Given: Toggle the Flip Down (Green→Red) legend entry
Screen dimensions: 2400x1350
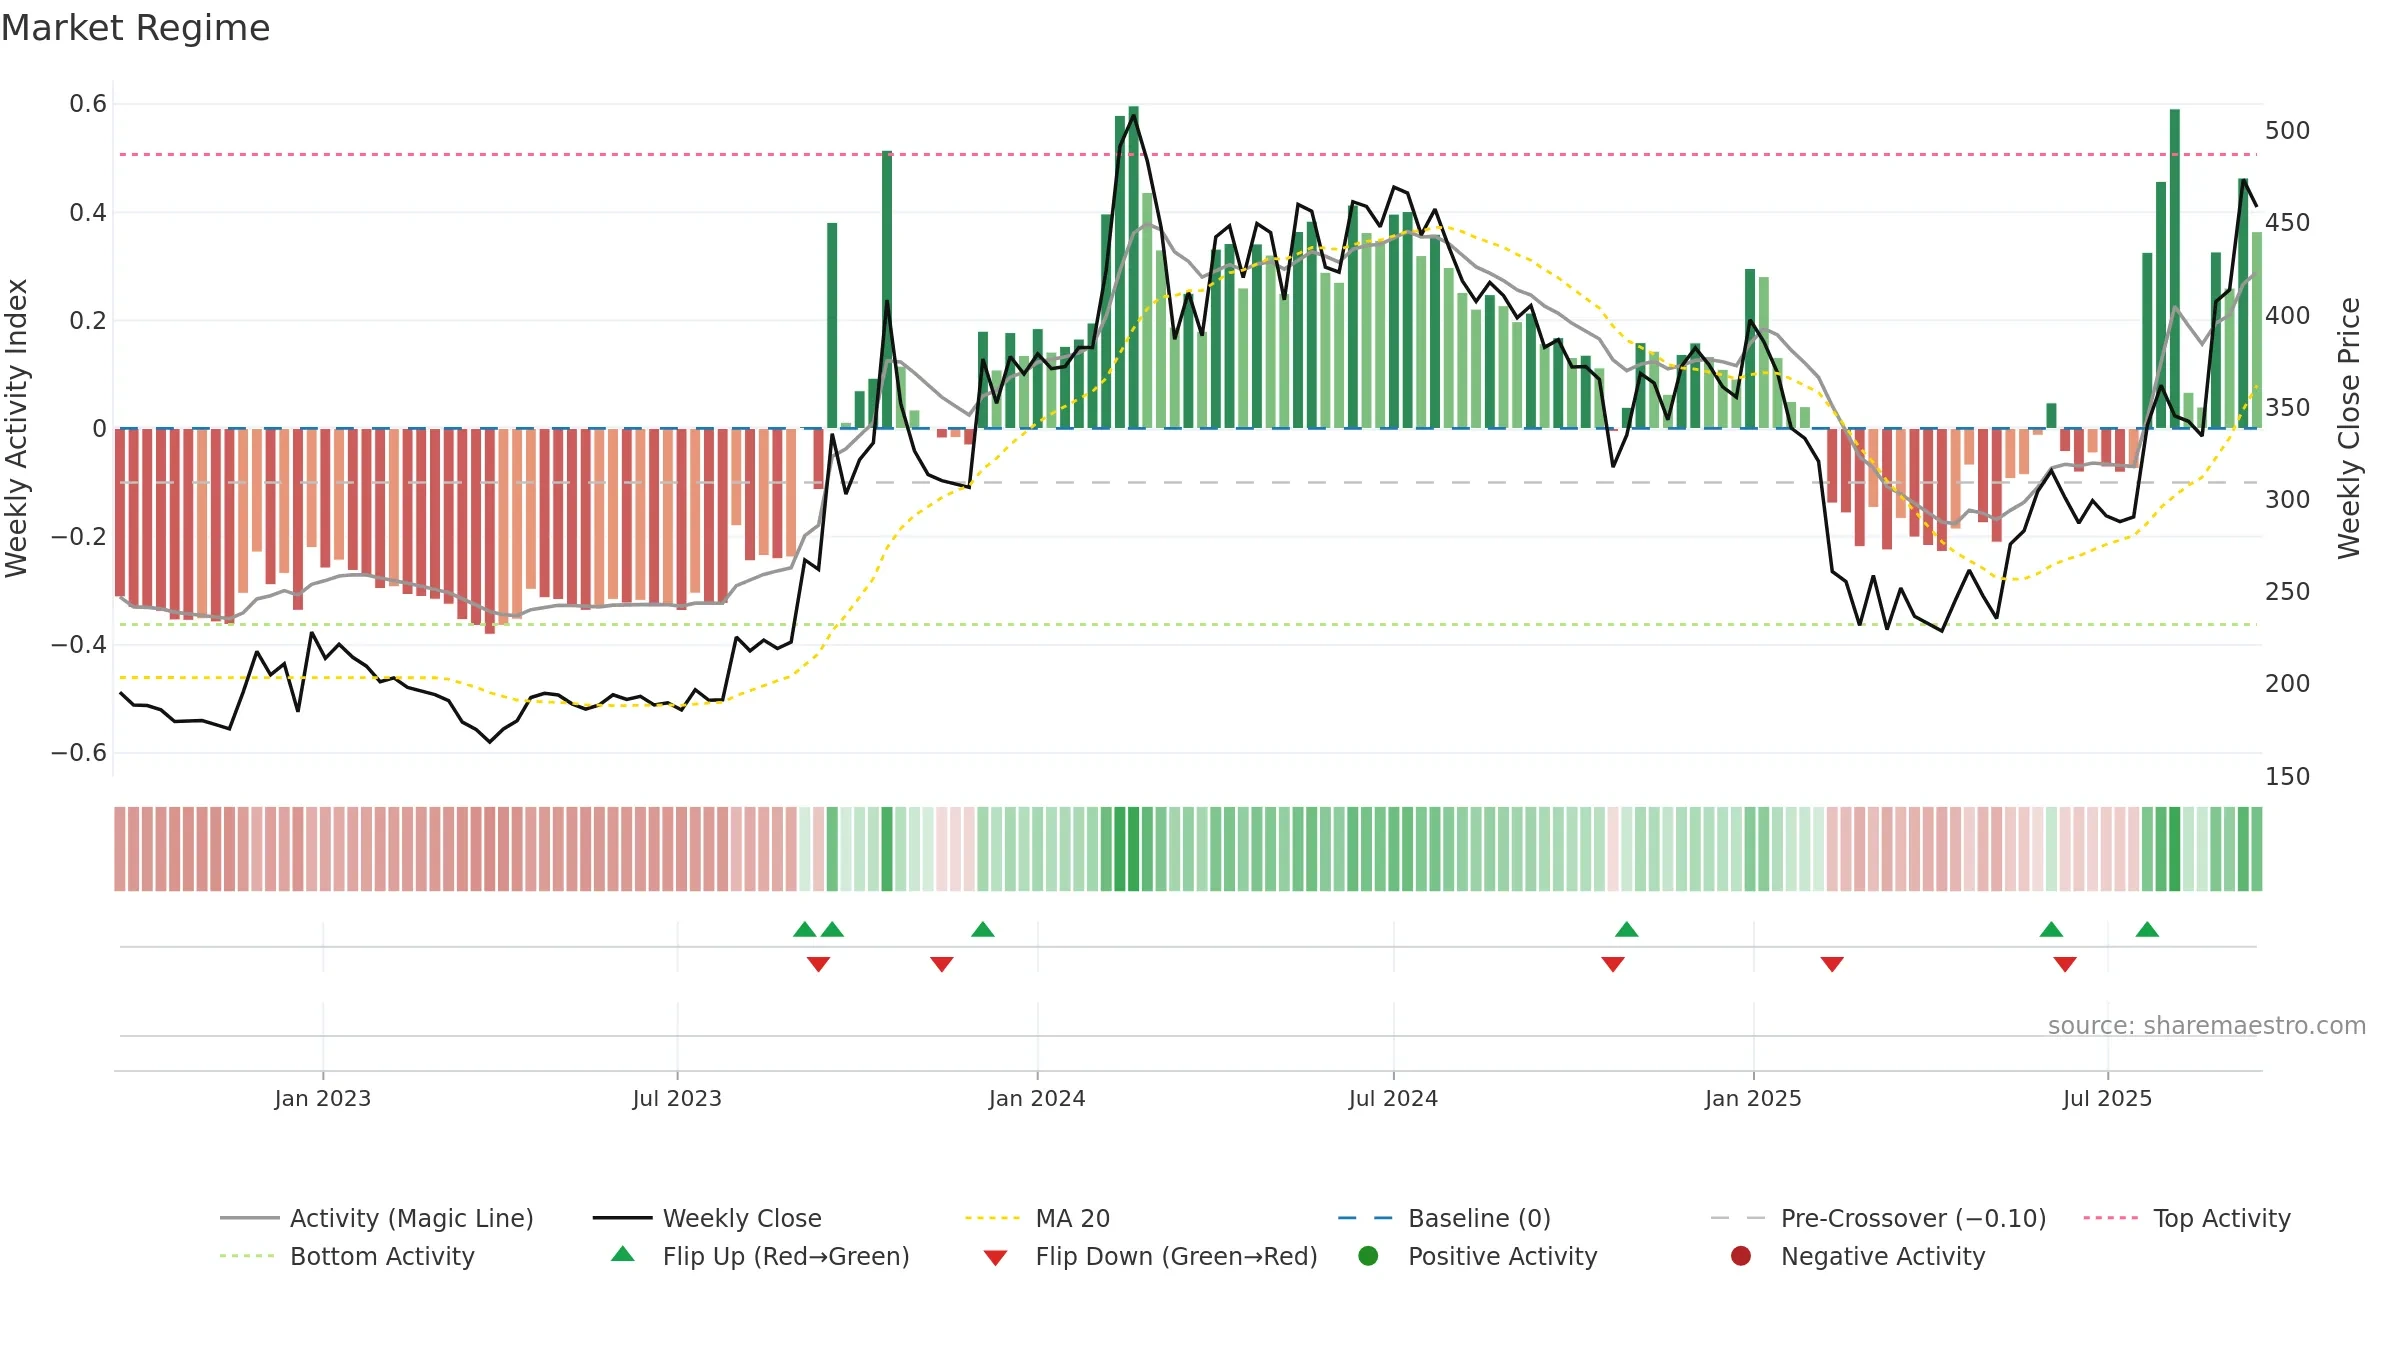Looking at the screenshot, I should click(x=1150, y=1256).
